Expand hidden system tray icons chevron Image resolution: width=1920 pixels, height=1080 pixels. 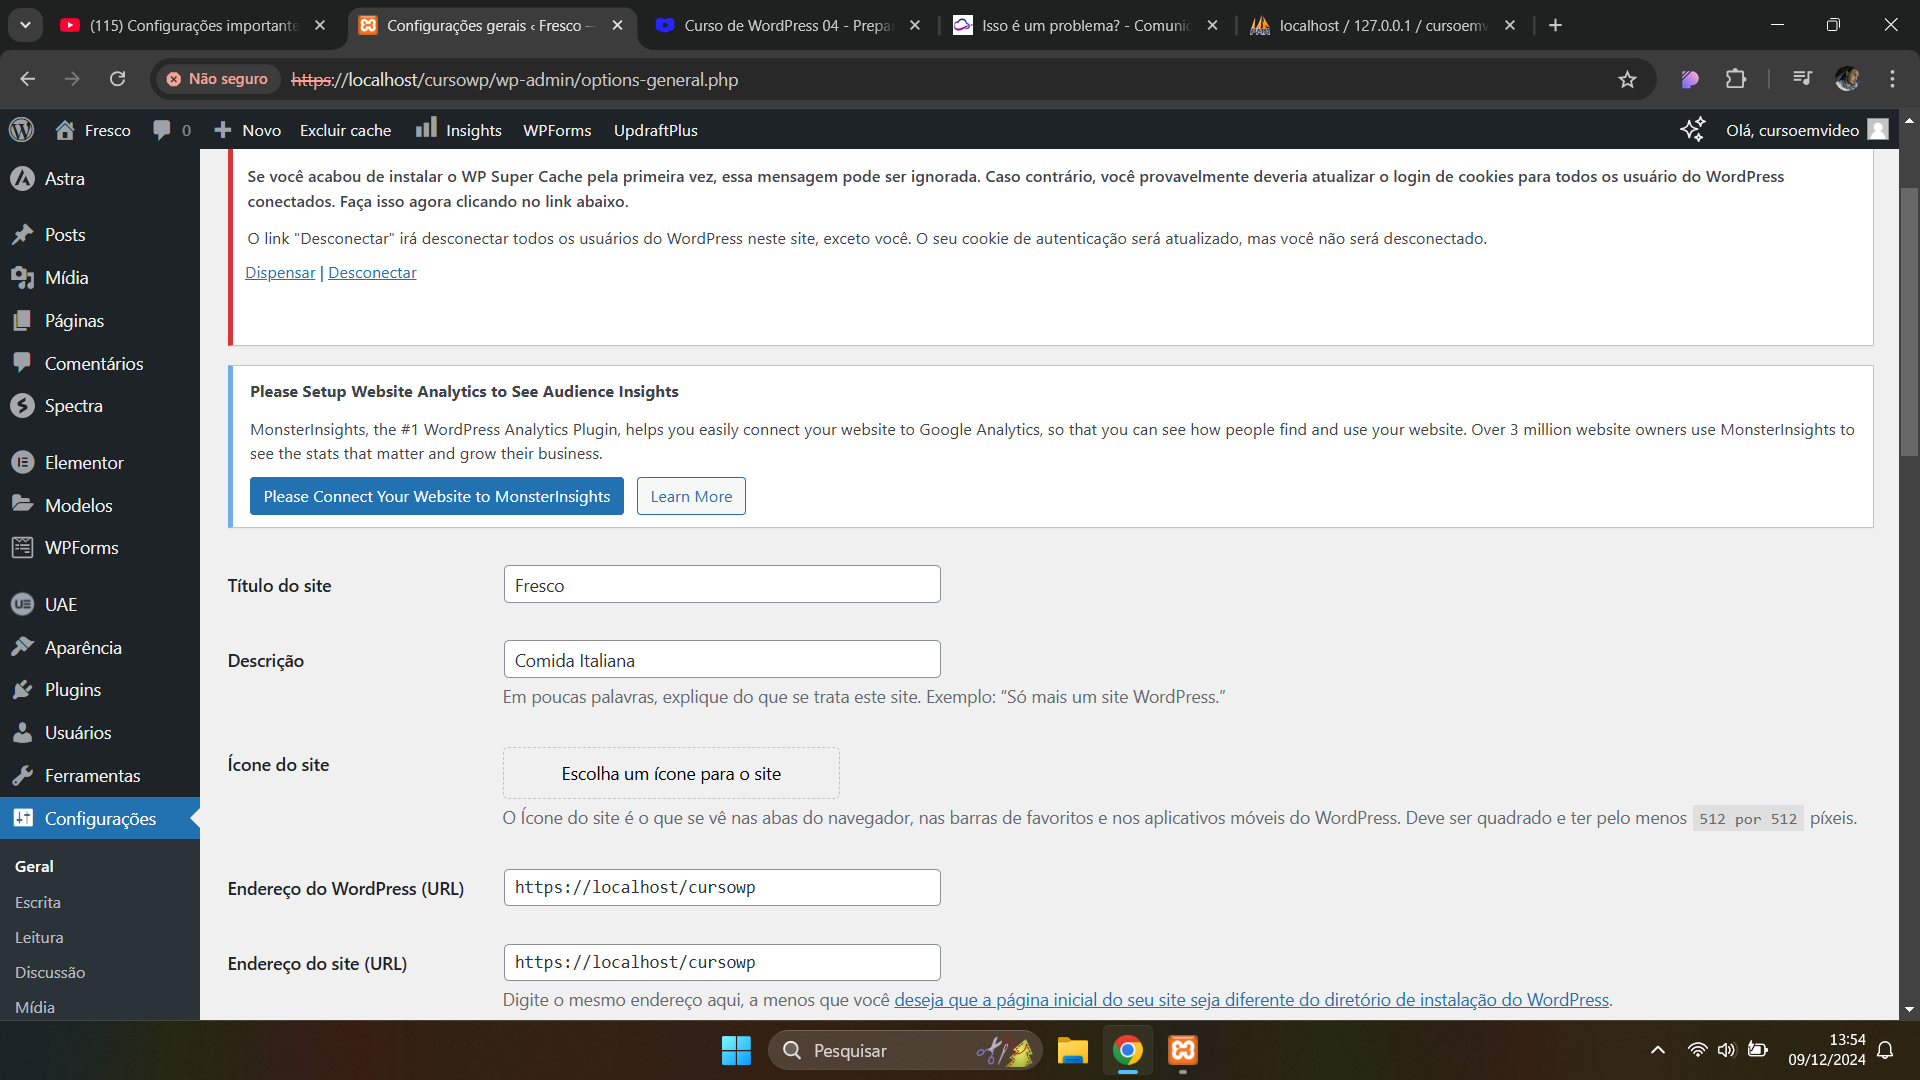tap(1657, 1050)
